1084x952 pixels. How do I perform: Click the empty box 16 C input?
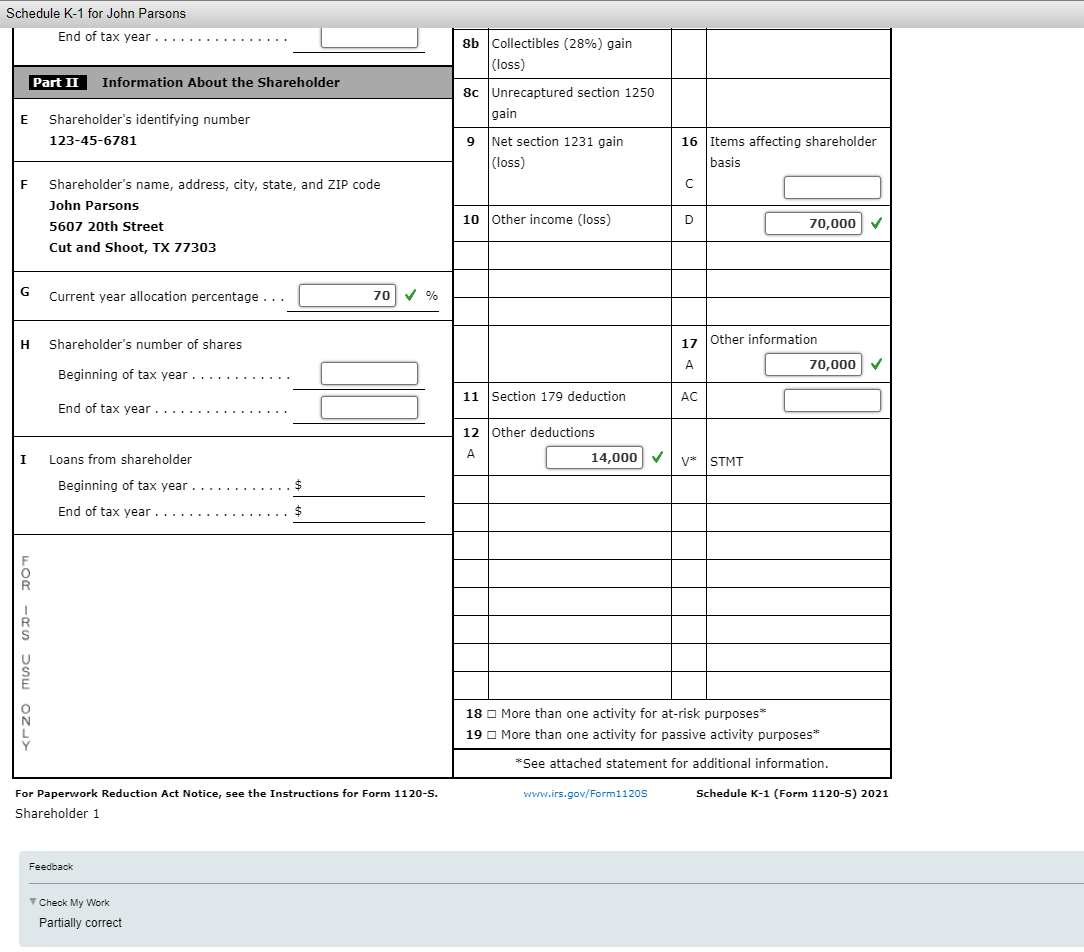832,187
